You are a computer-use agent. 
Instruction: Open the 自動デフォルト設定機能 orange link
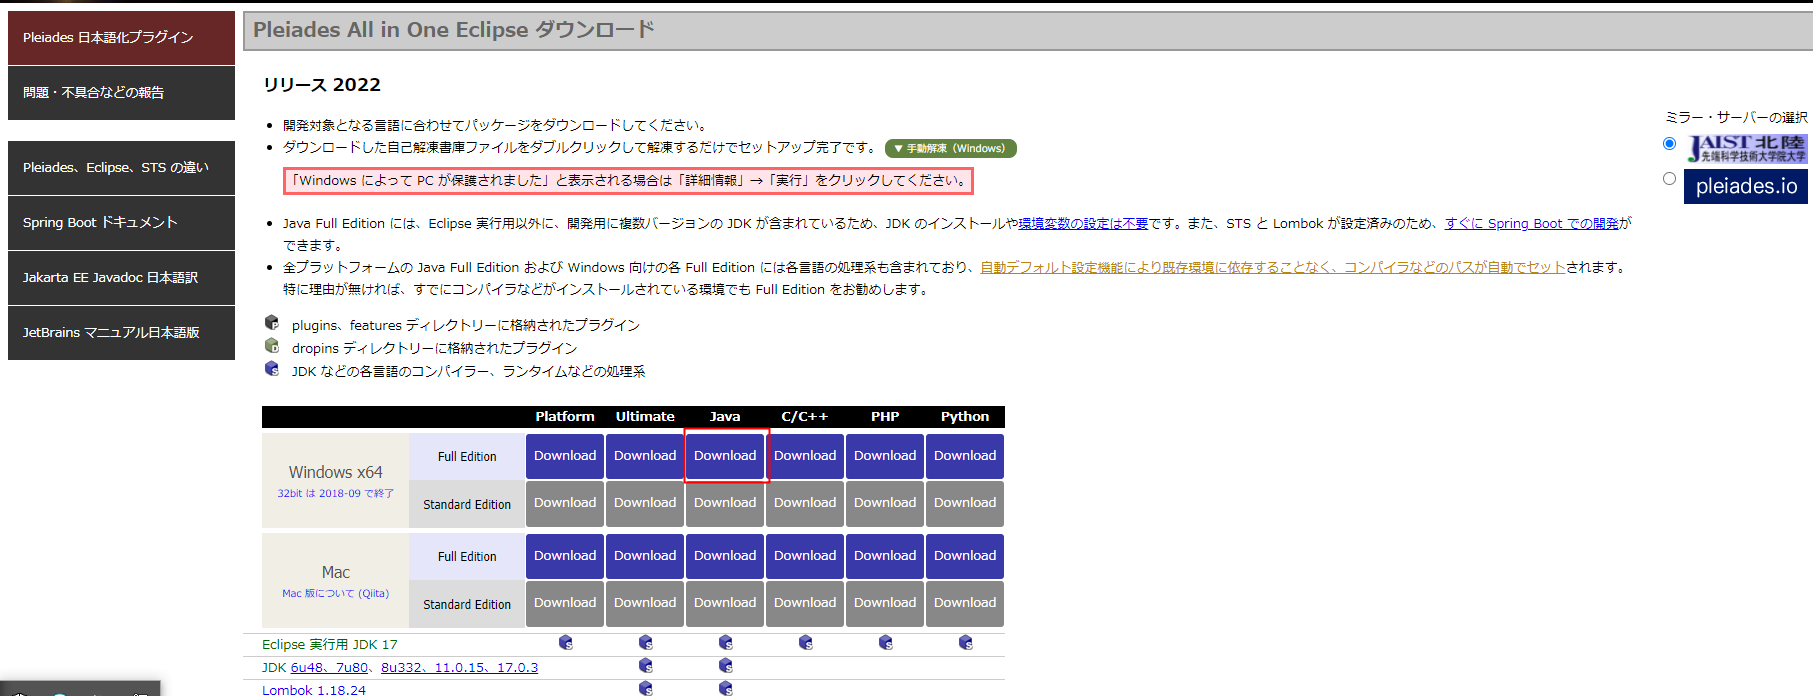[1272, 268]
